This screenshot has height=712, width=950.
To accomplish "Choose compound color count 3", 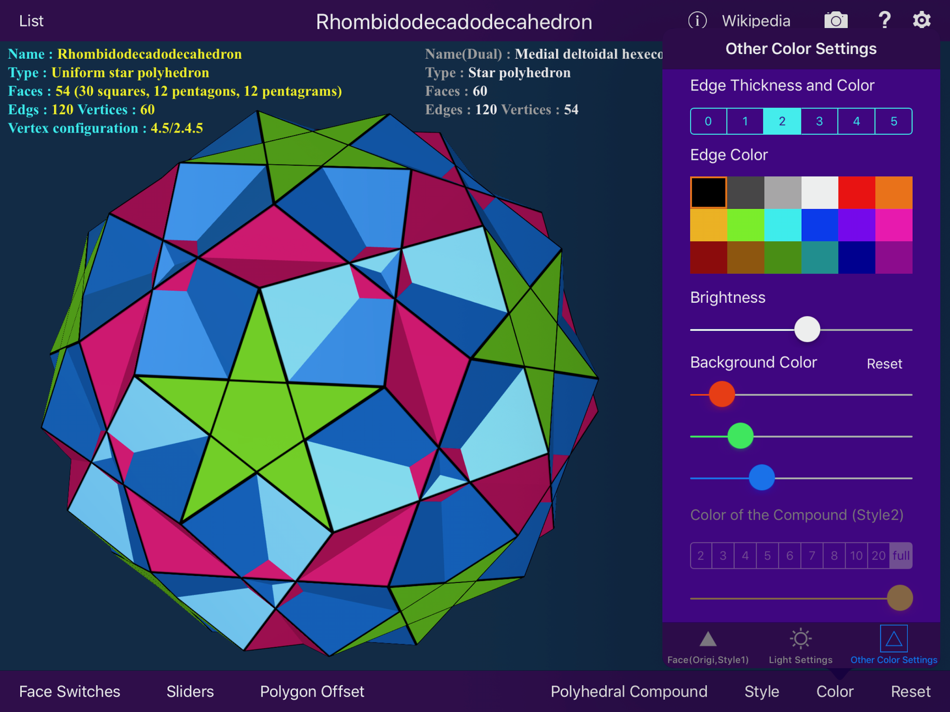I will [x=723, y=556].
